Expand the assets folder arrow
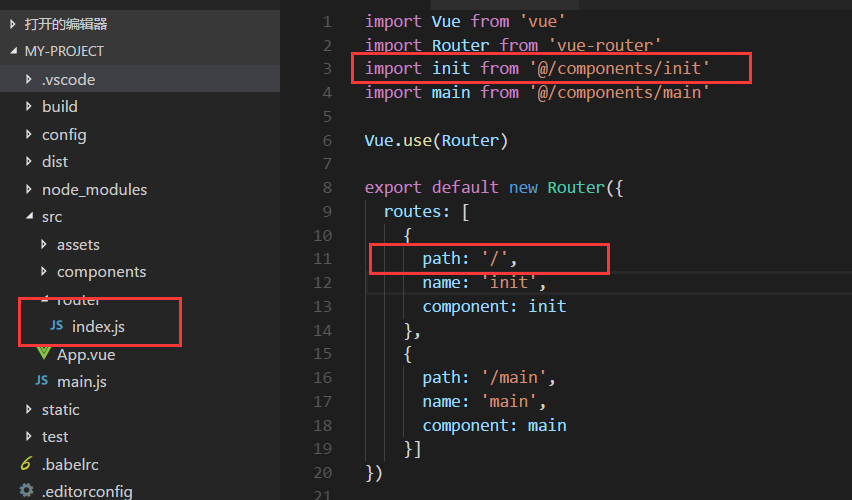The image size is (852, 500). (44, 245)
